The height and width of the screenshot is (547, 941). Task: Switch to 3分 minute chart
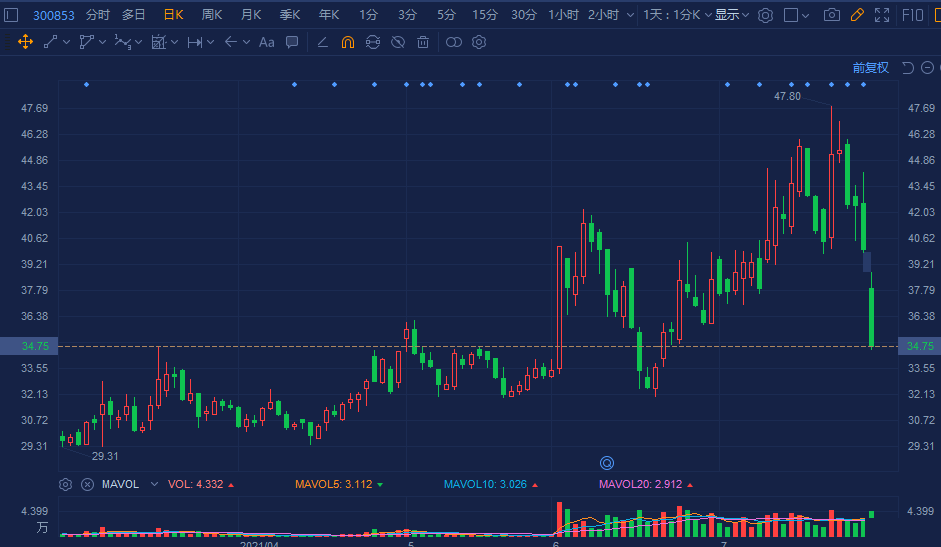407,15
